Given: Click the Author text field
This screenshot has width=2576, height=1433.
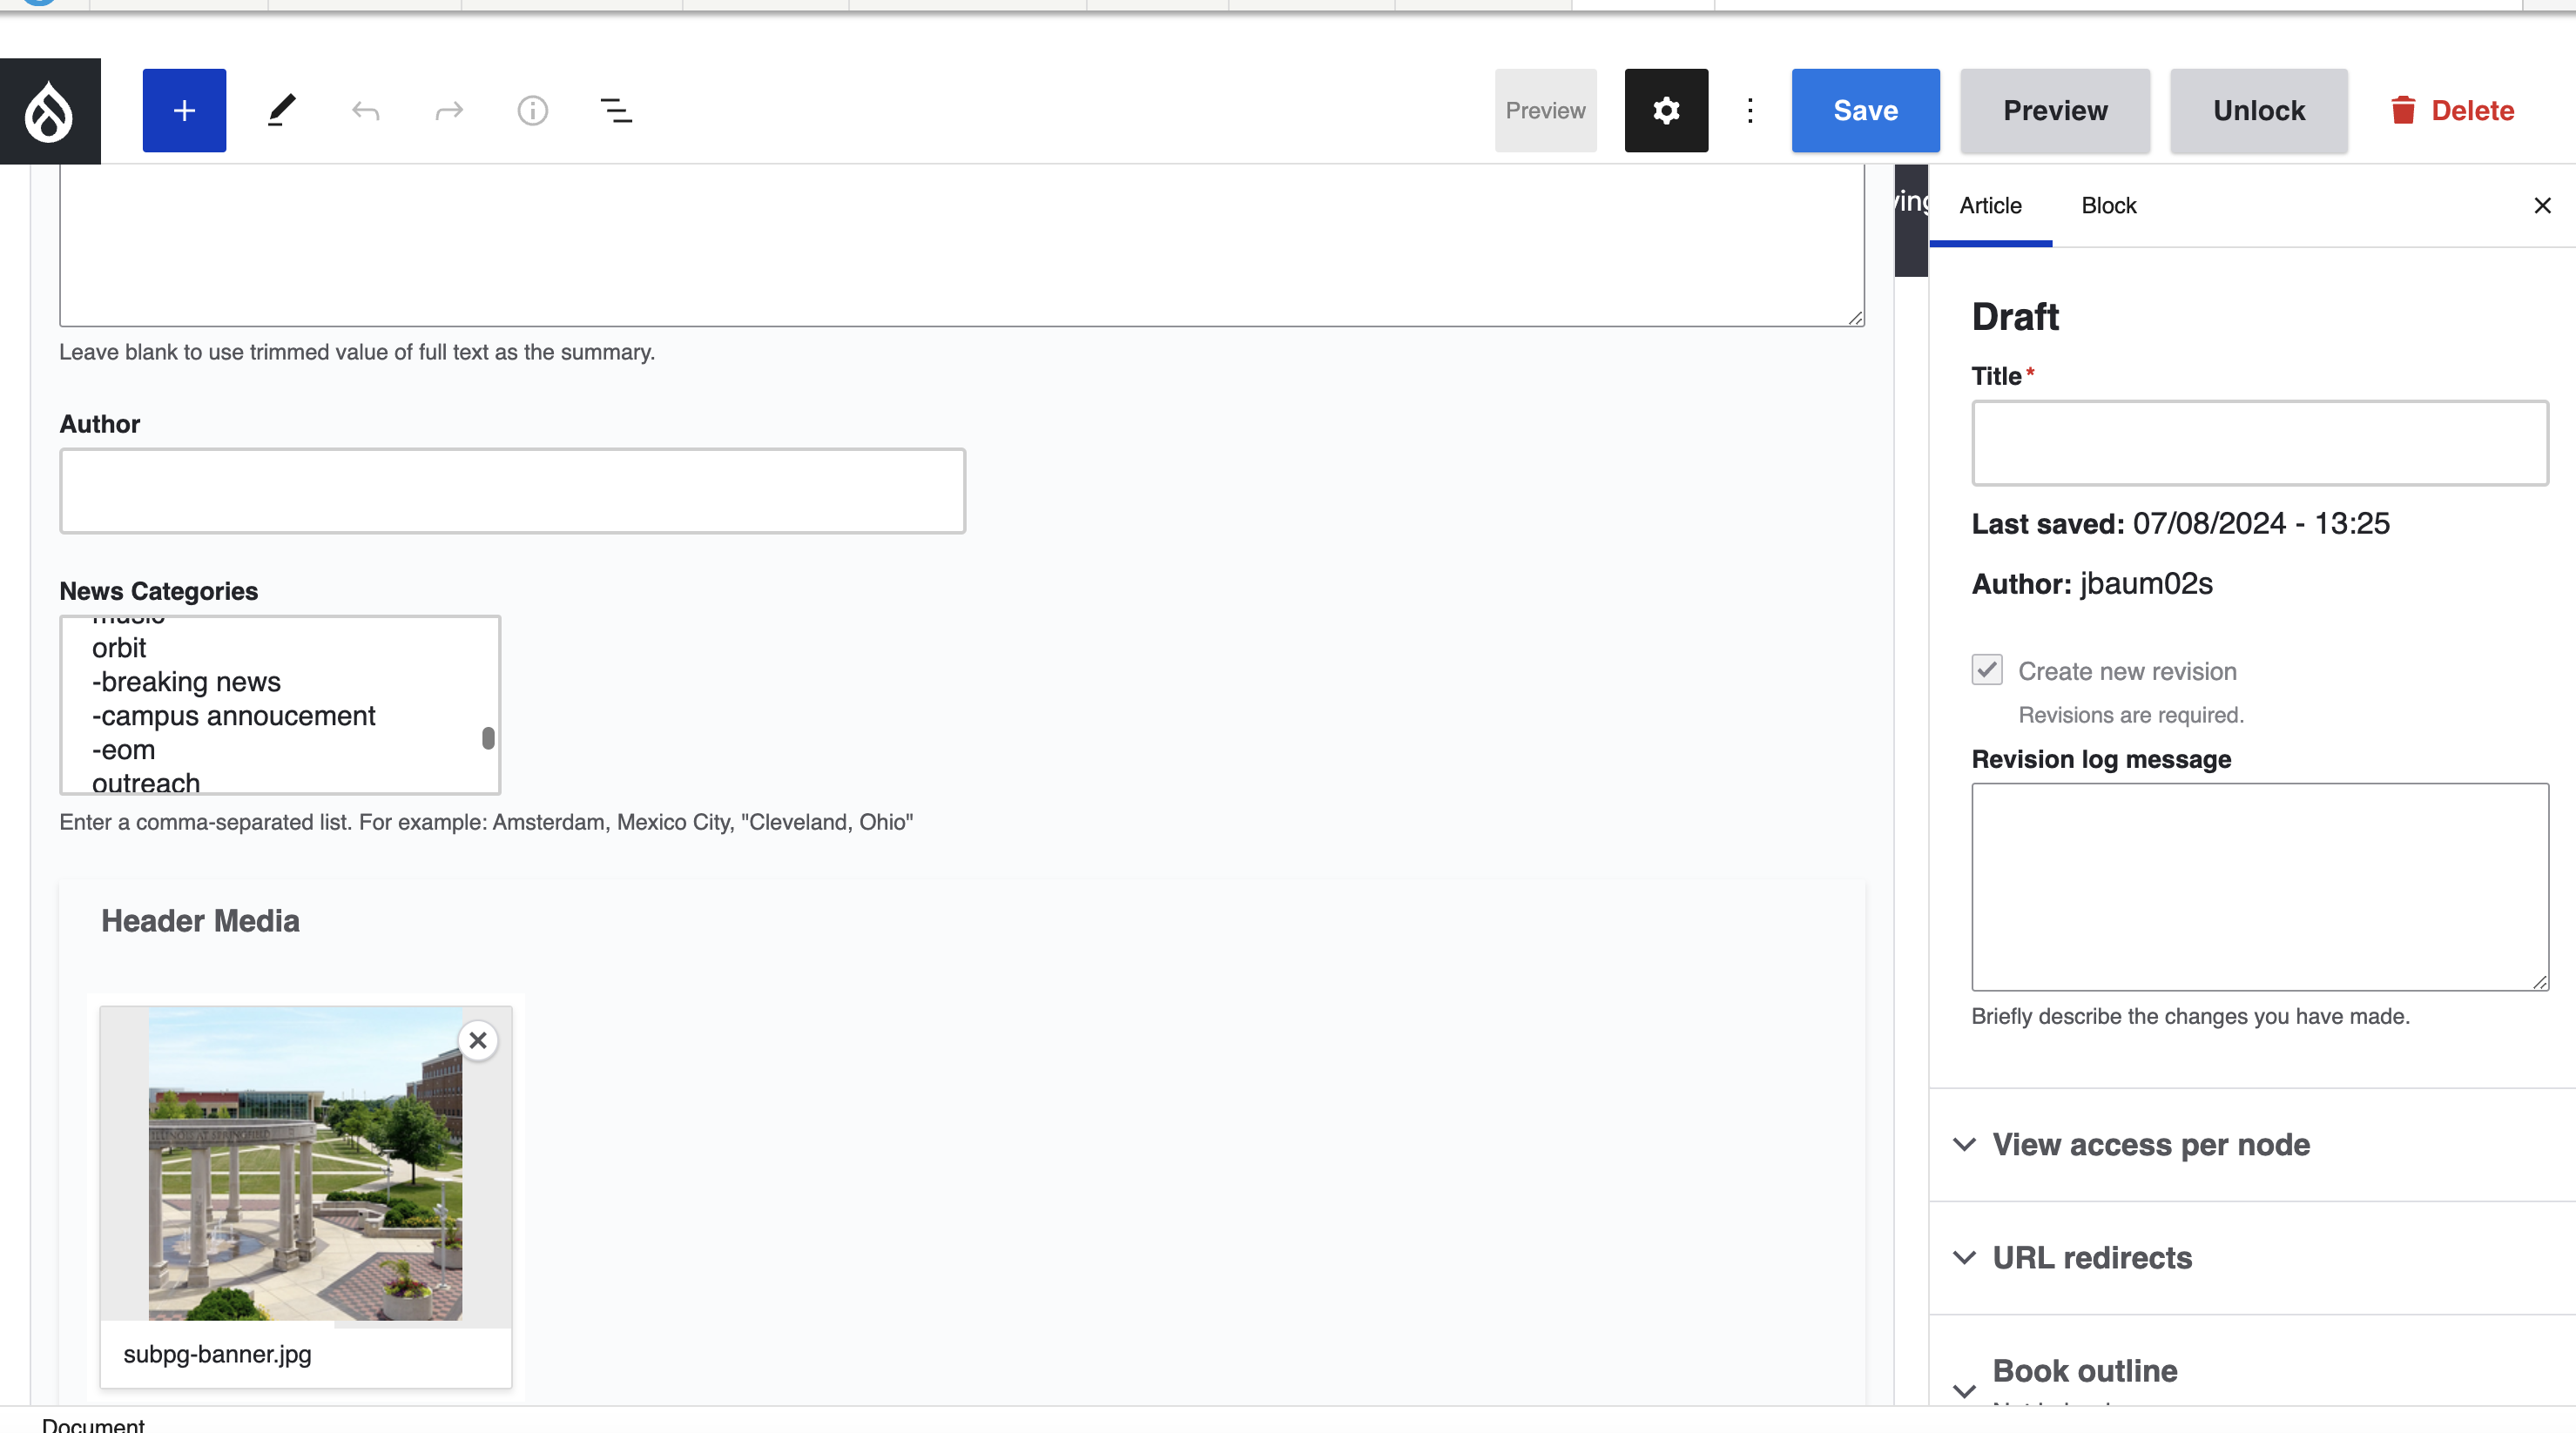Looking at the screenshot, I should 513,491.
